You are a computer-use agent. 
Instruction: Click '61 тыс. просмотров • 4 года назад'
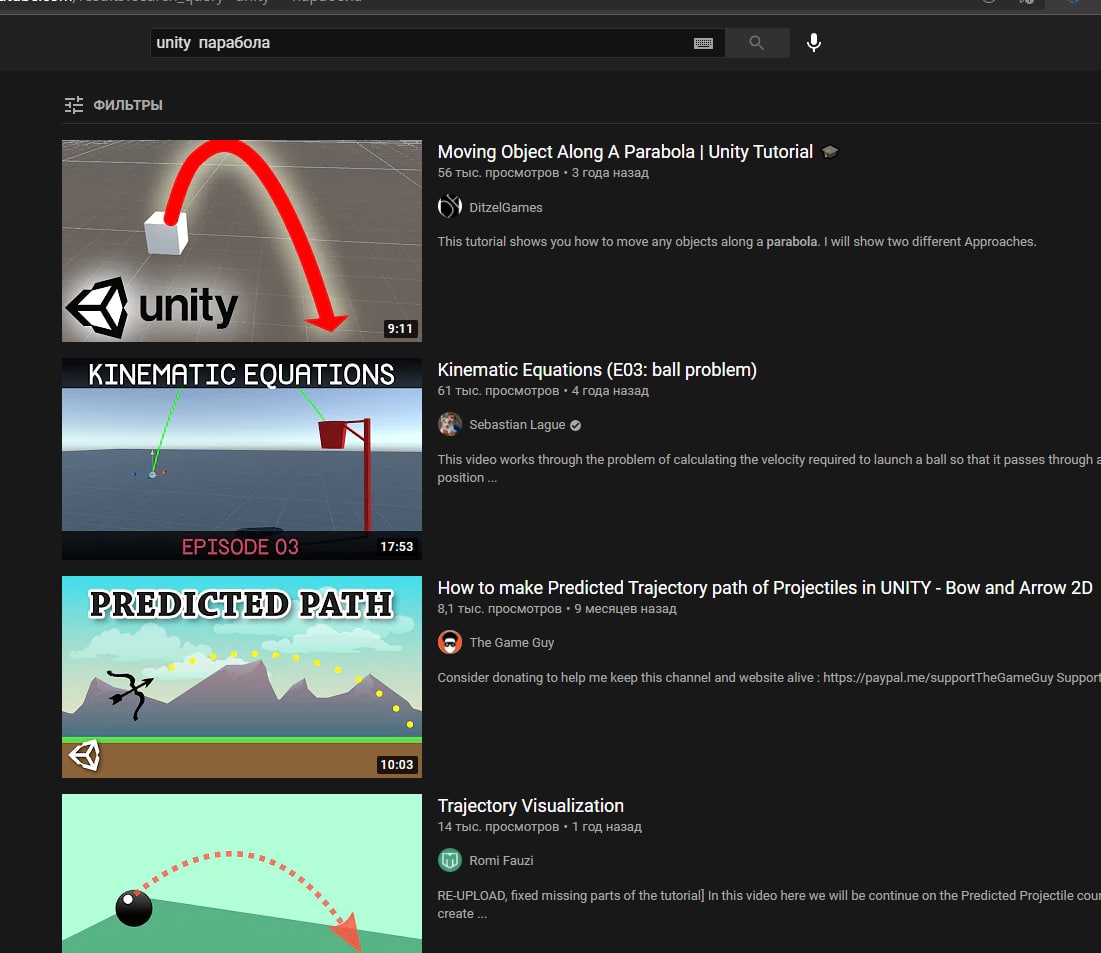pyautogui.click(x=543, y=390)
